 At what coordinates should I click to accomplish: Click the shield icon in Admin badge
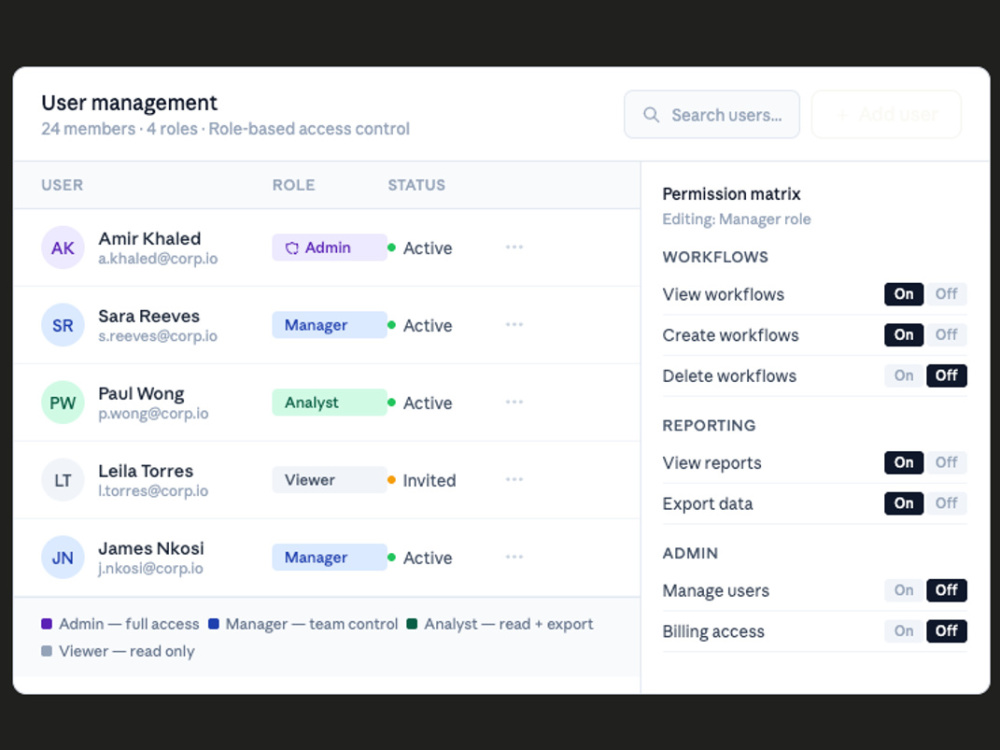291,248
